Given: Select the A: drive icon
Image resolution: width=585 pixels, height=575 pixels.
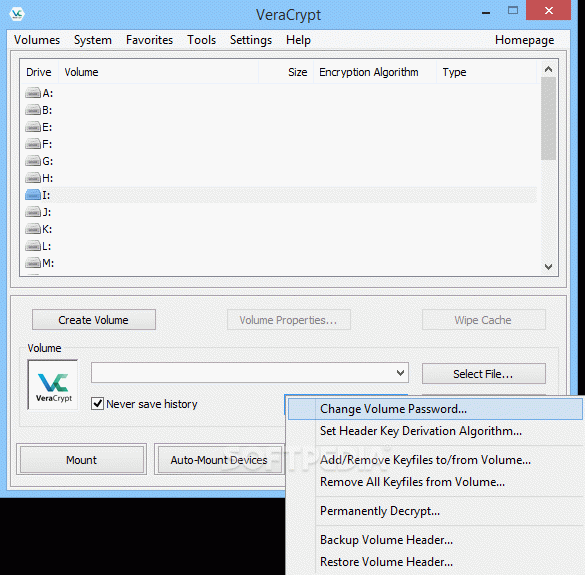Looking at the screenshot, I should (x=33, y=93).
